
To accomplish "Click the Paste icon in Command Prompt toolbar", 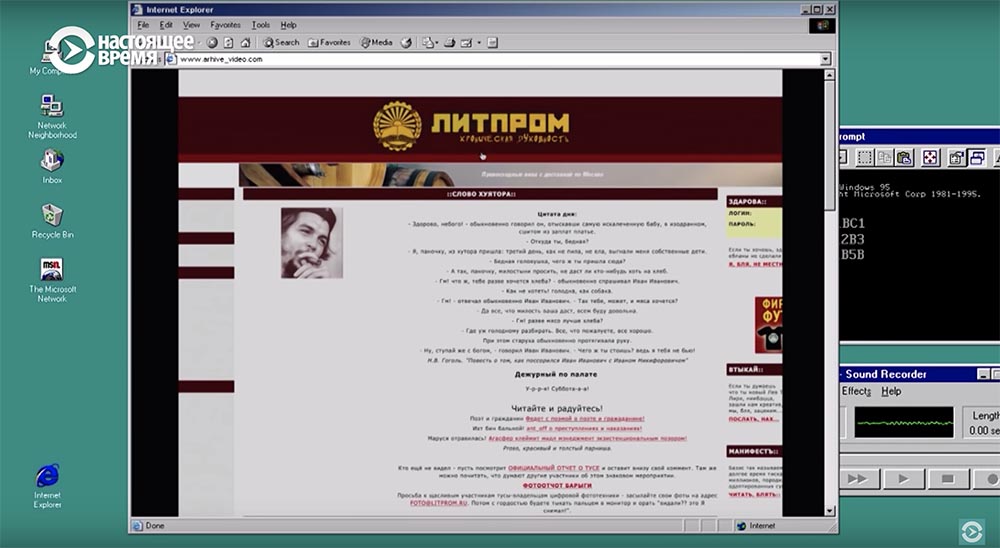I will coord(904,158).
